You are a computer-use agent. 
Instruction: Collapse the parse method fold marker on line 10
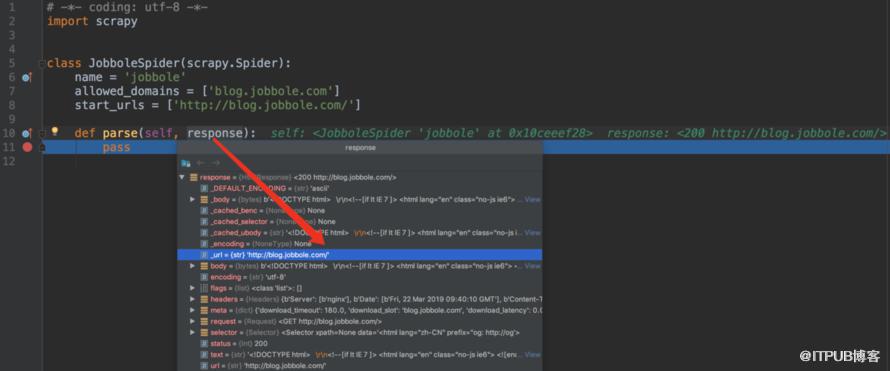pyautogui.click(x=41, y=133)
